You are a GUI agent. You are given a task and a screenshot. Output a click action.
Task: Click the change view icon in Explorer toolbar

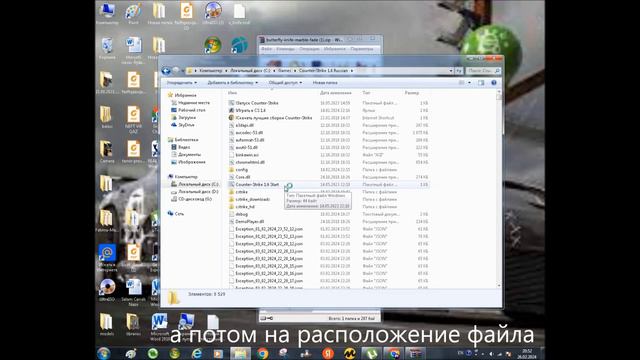(462, 82)
